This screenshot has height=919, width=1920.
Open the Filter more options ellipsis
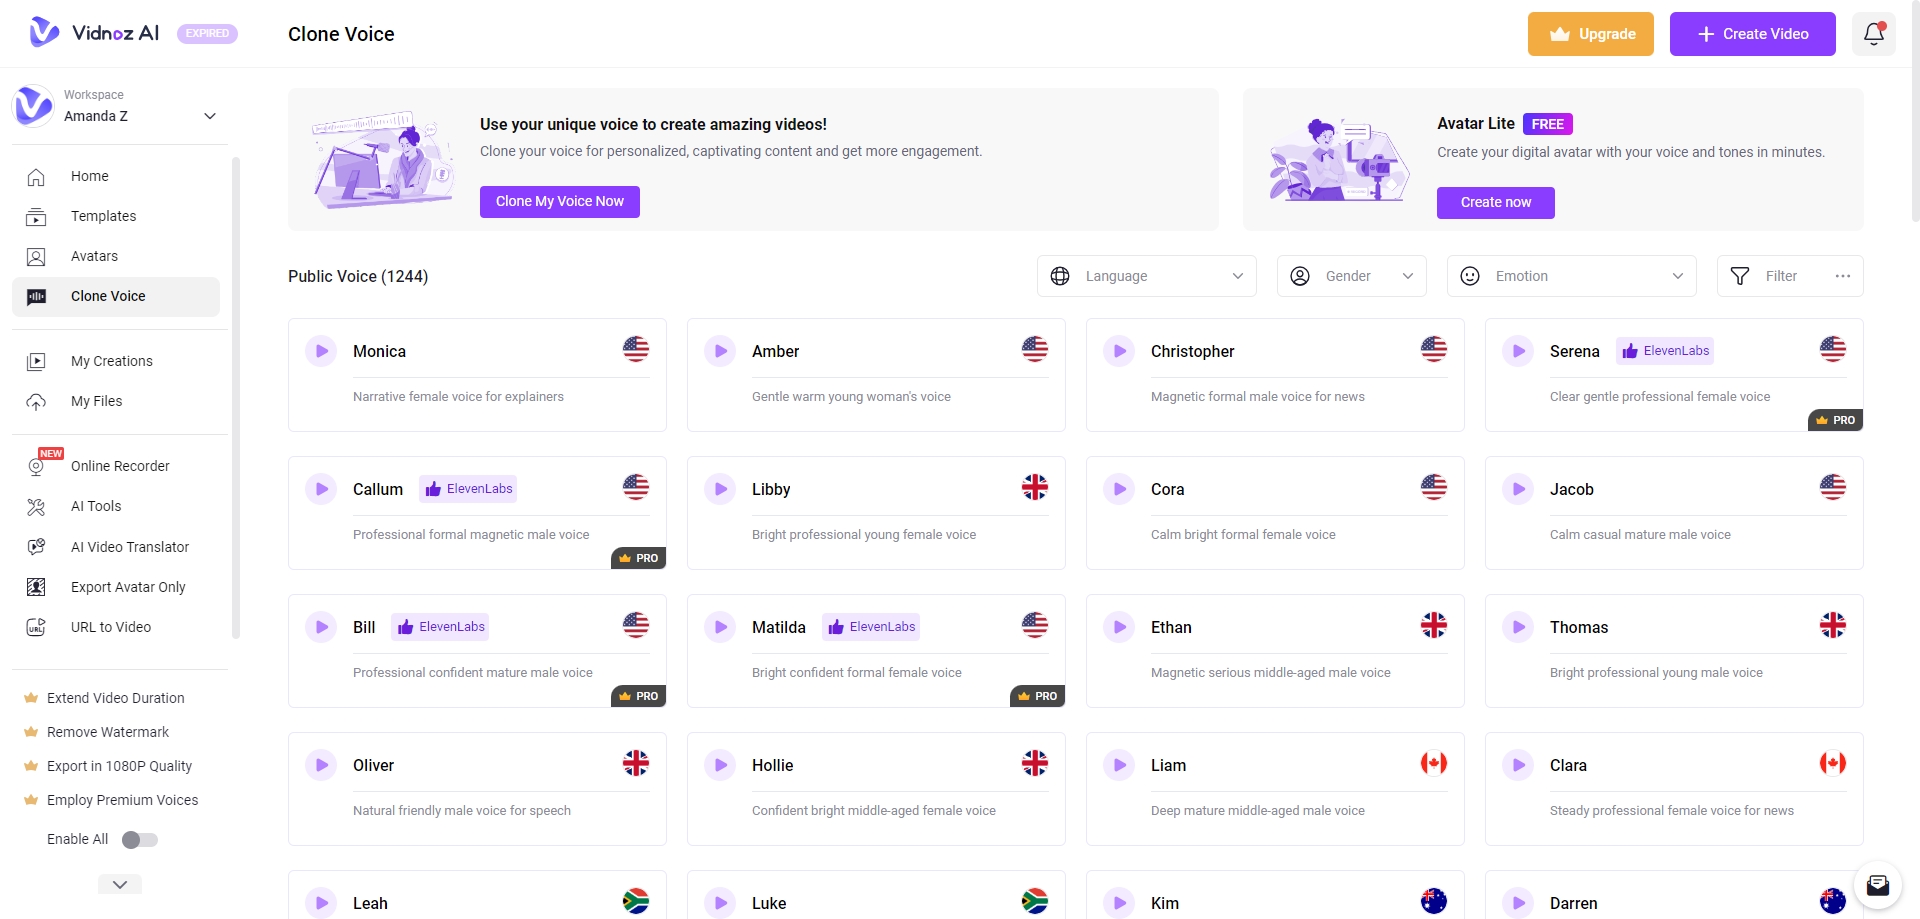point(1843,276)
